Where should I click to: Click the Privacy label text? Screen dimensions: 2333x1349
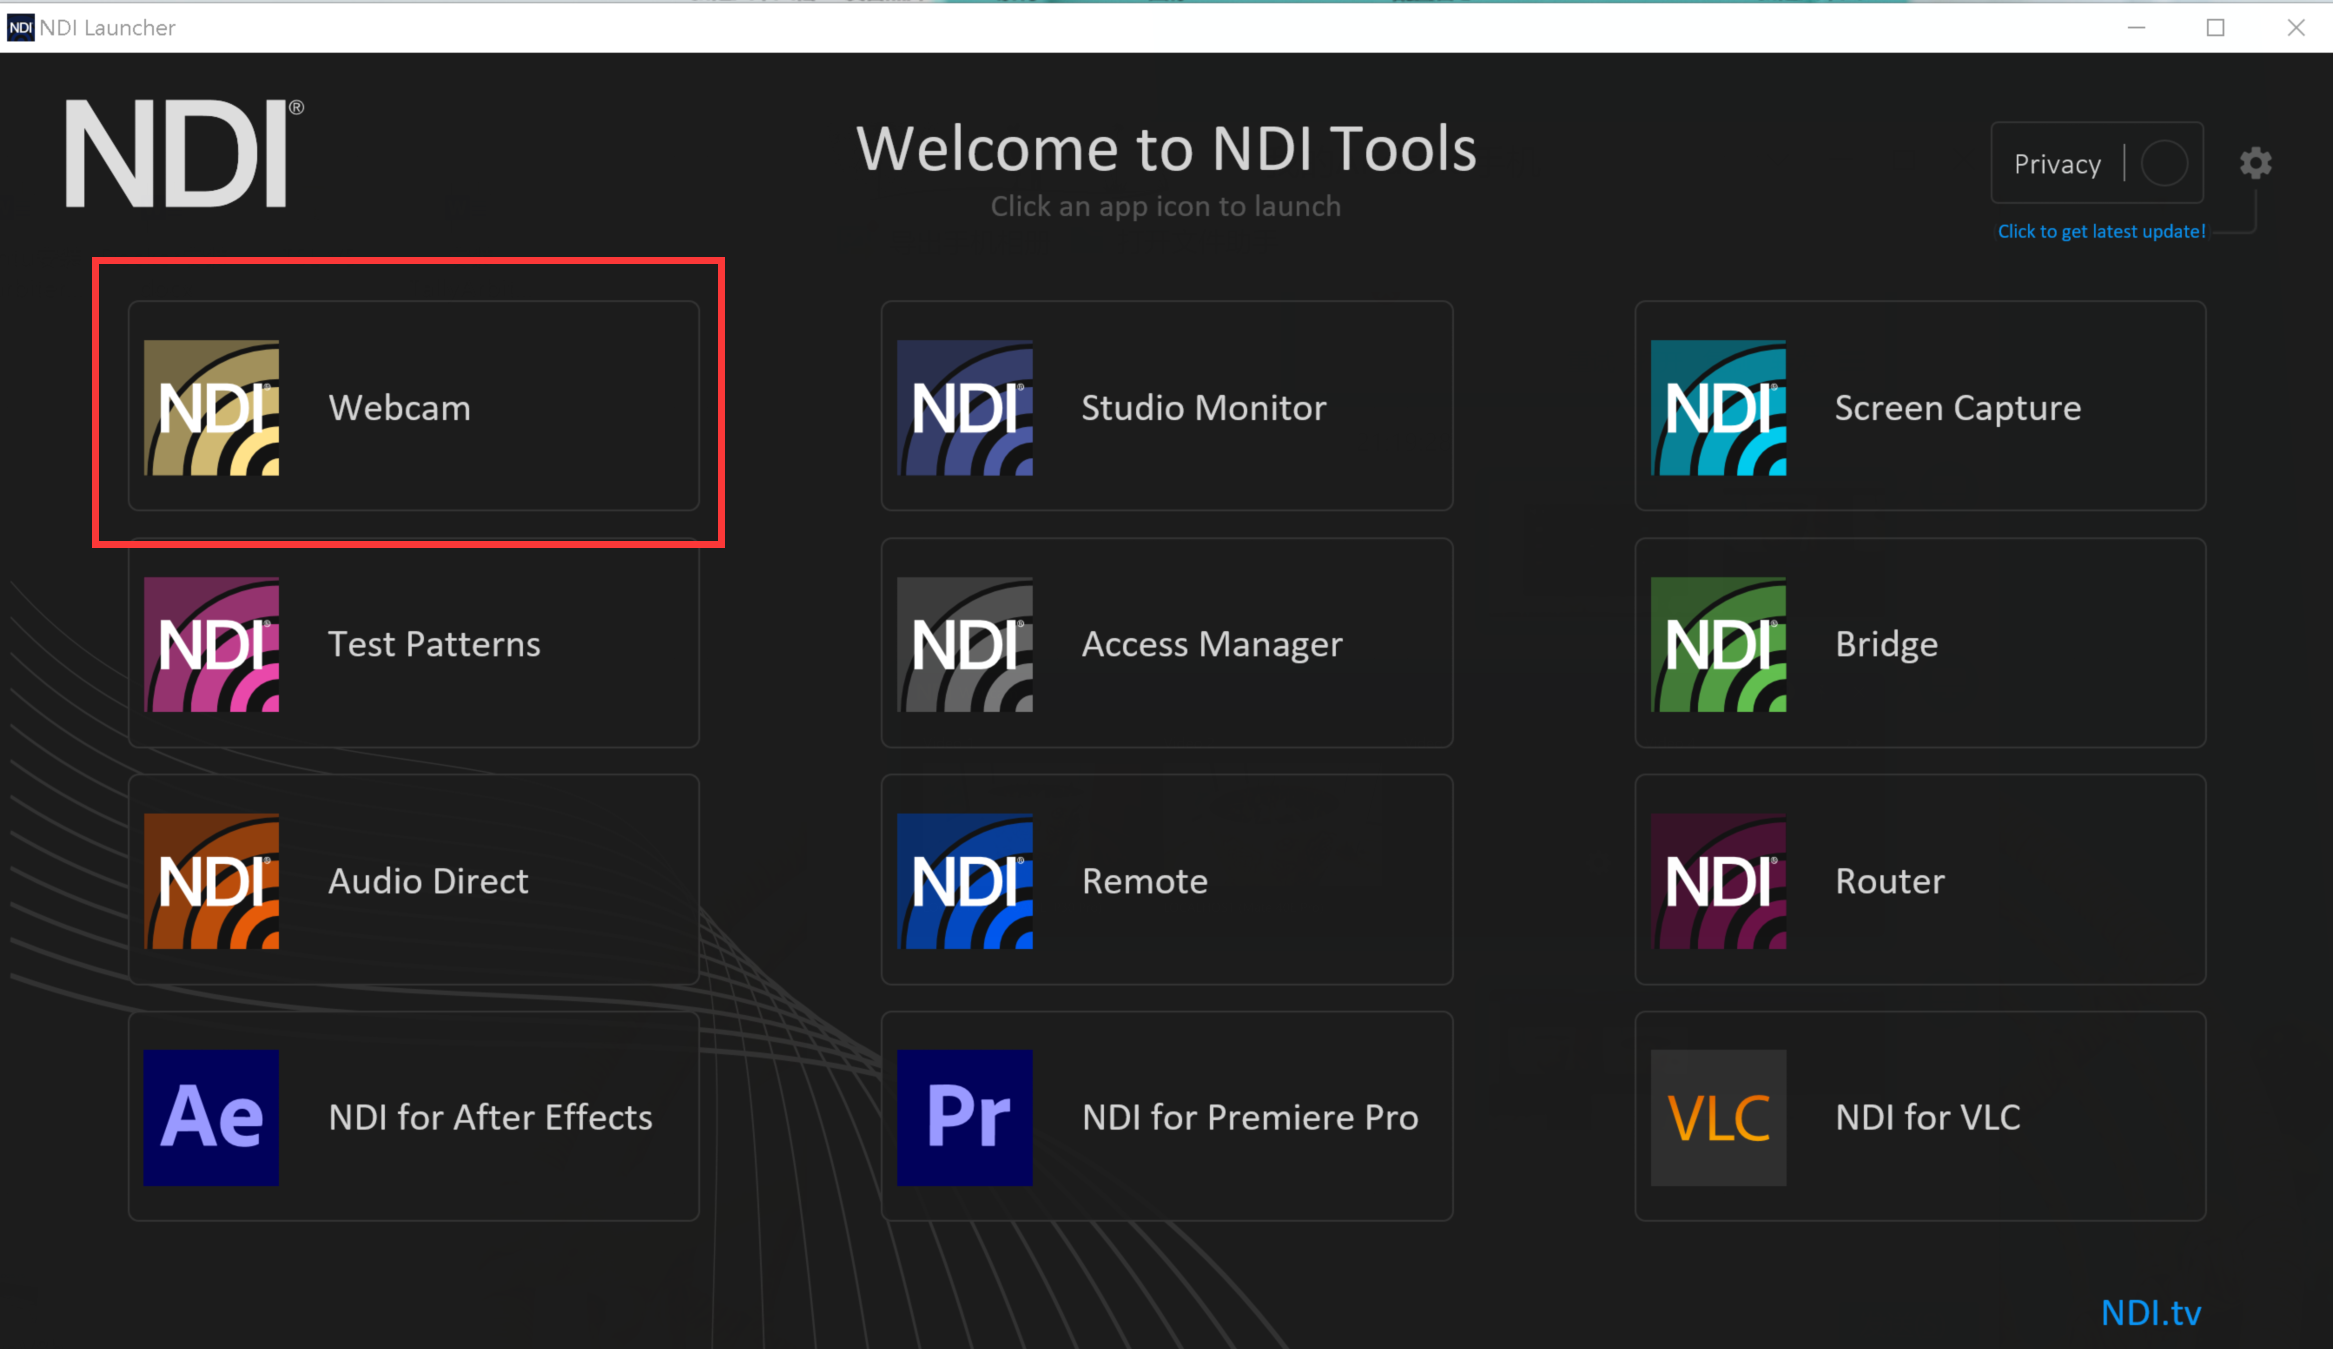click(2057, 164)
